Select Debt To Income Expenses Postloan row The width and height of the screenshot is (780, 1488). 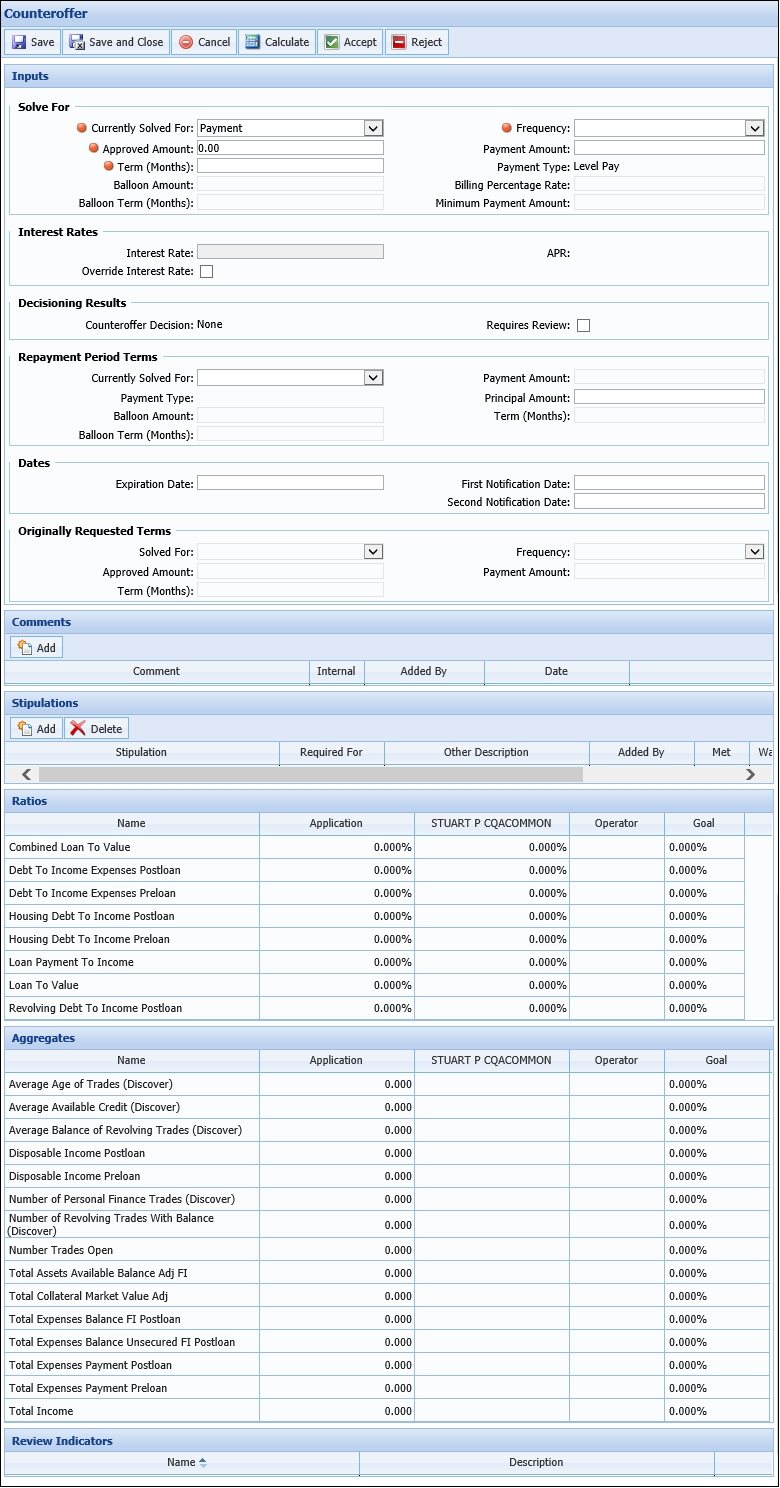pos(375,870)
